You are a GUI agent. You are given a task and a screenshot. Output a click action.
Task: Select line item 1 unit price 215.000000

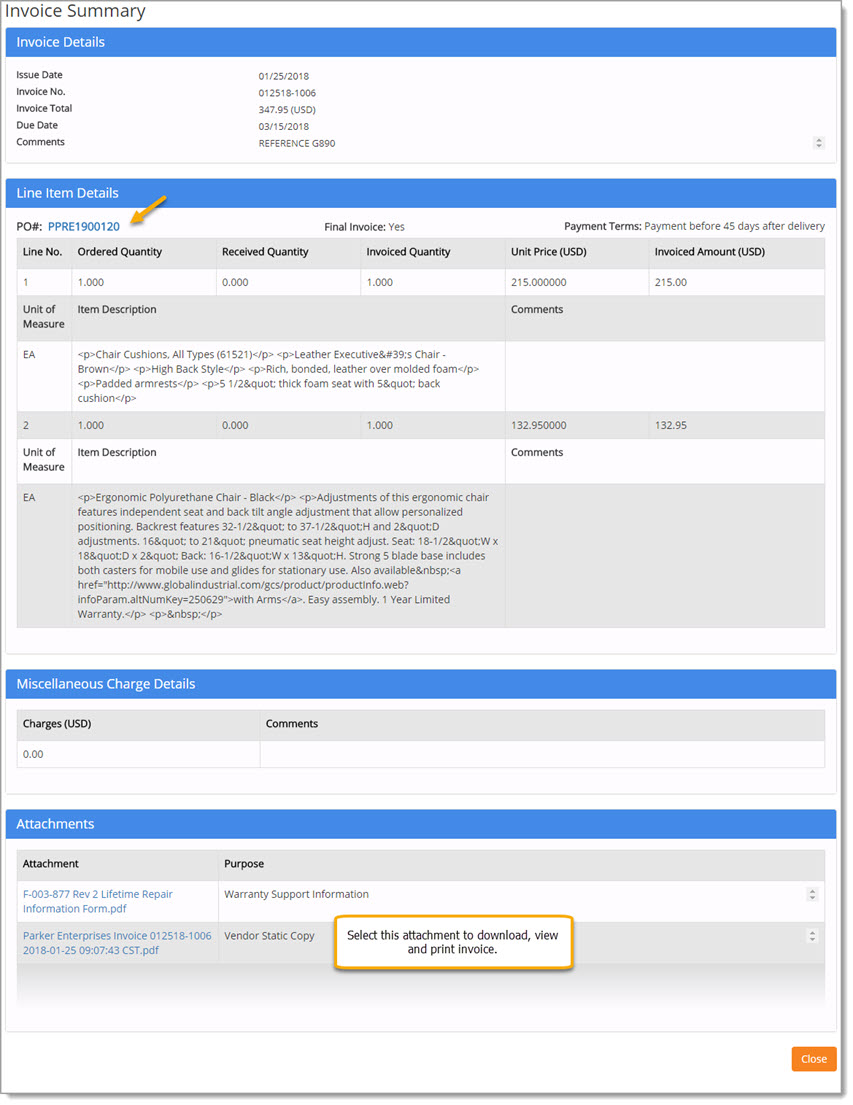[539, 282]
